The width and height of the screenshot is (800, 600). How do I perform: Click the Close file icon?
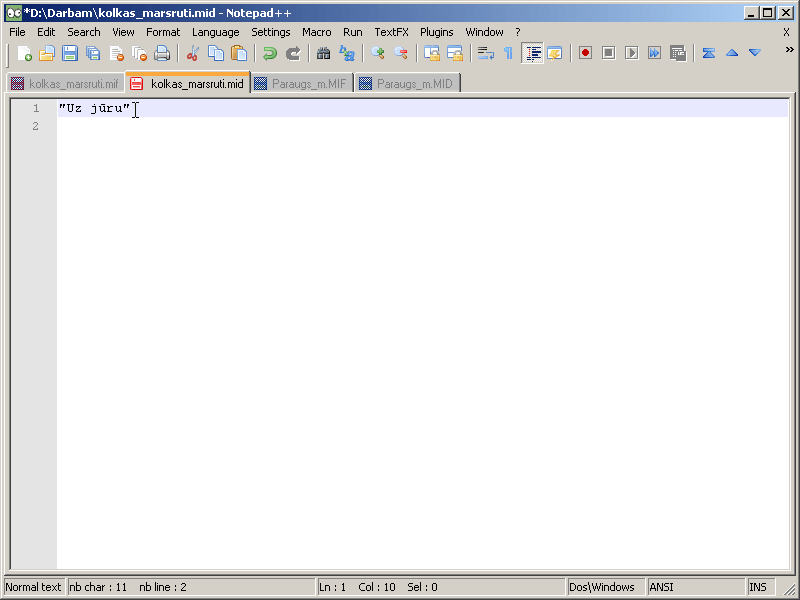click(116, 53)
